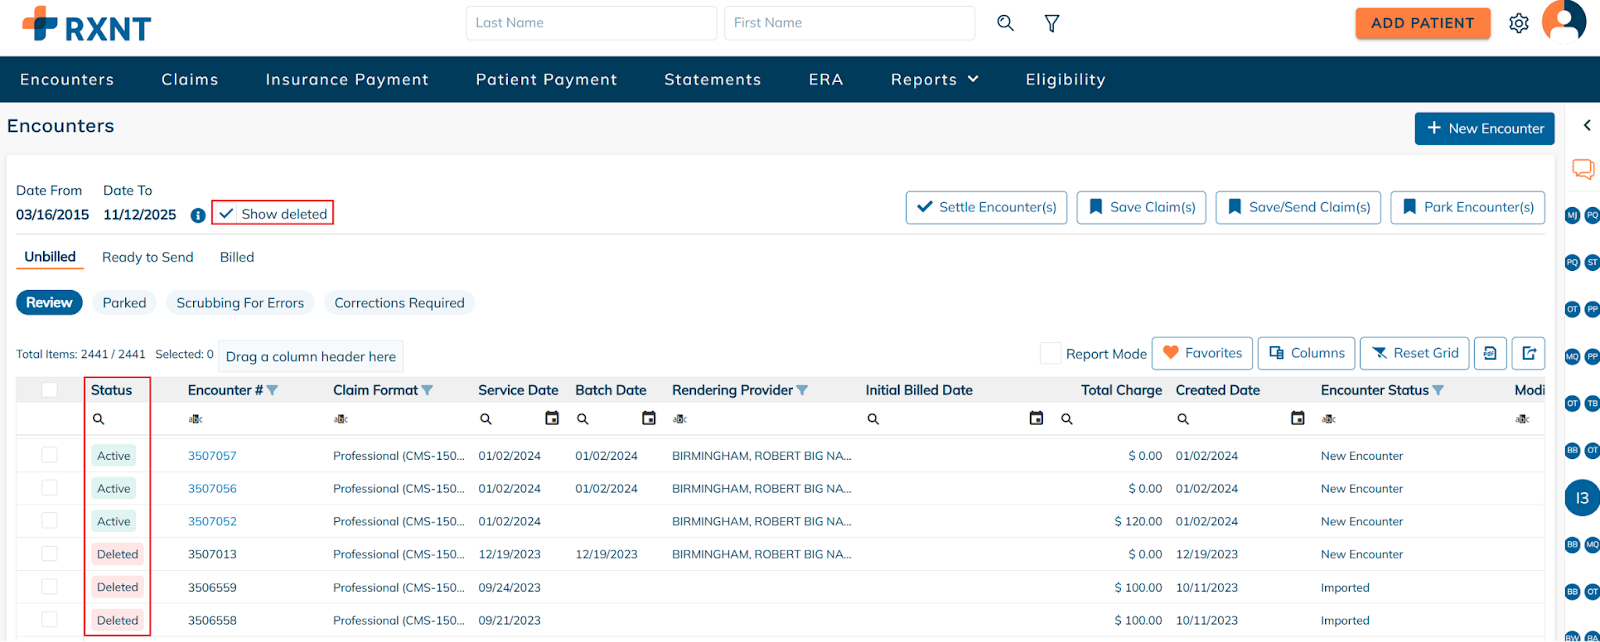Enable the Report Mode checkbox

click(x=1050, y=353)
